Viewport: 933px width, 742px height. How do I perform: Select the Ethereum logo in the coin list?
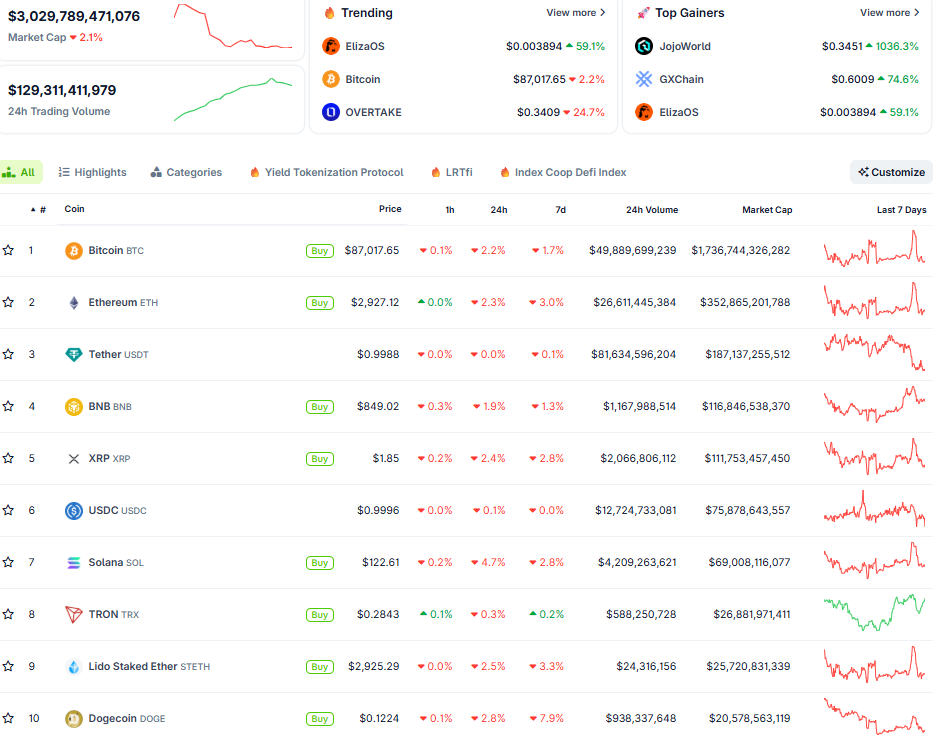pyautogui.click(x=73, y=302)
